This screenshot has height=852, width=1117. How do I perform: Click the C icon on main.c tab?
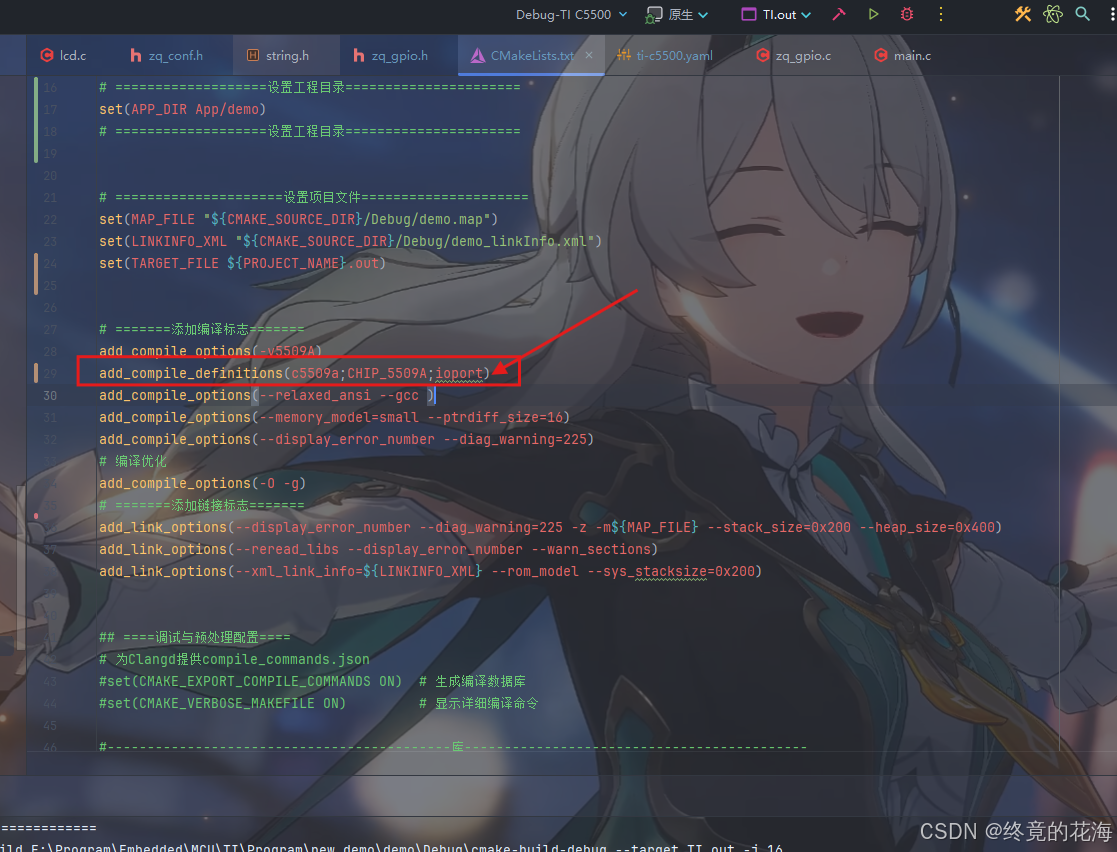click(881, 56)
